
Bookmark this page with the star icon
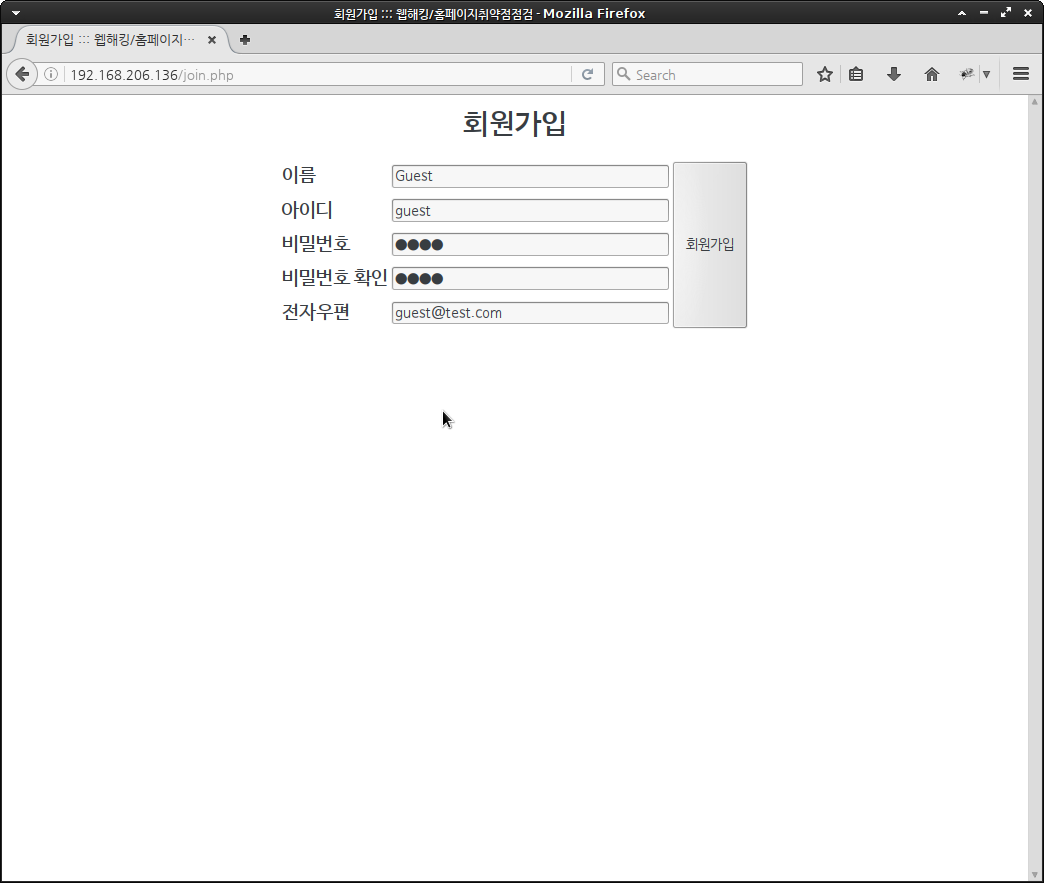tap(825, 75)
